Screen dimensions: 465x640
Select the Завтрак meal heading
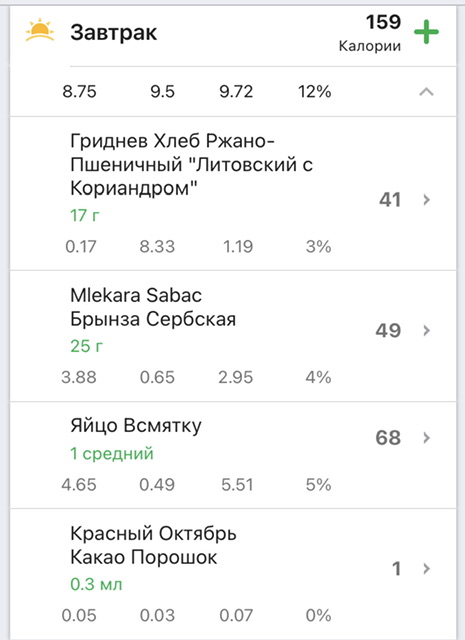tap(113, 33)
